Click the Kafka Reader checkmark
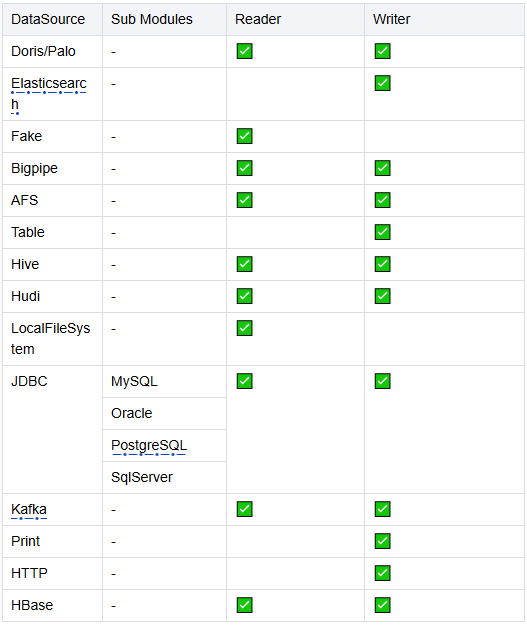The width and height of the screenshot is (527, 625). pyautogui.click(x=244, y=509)
